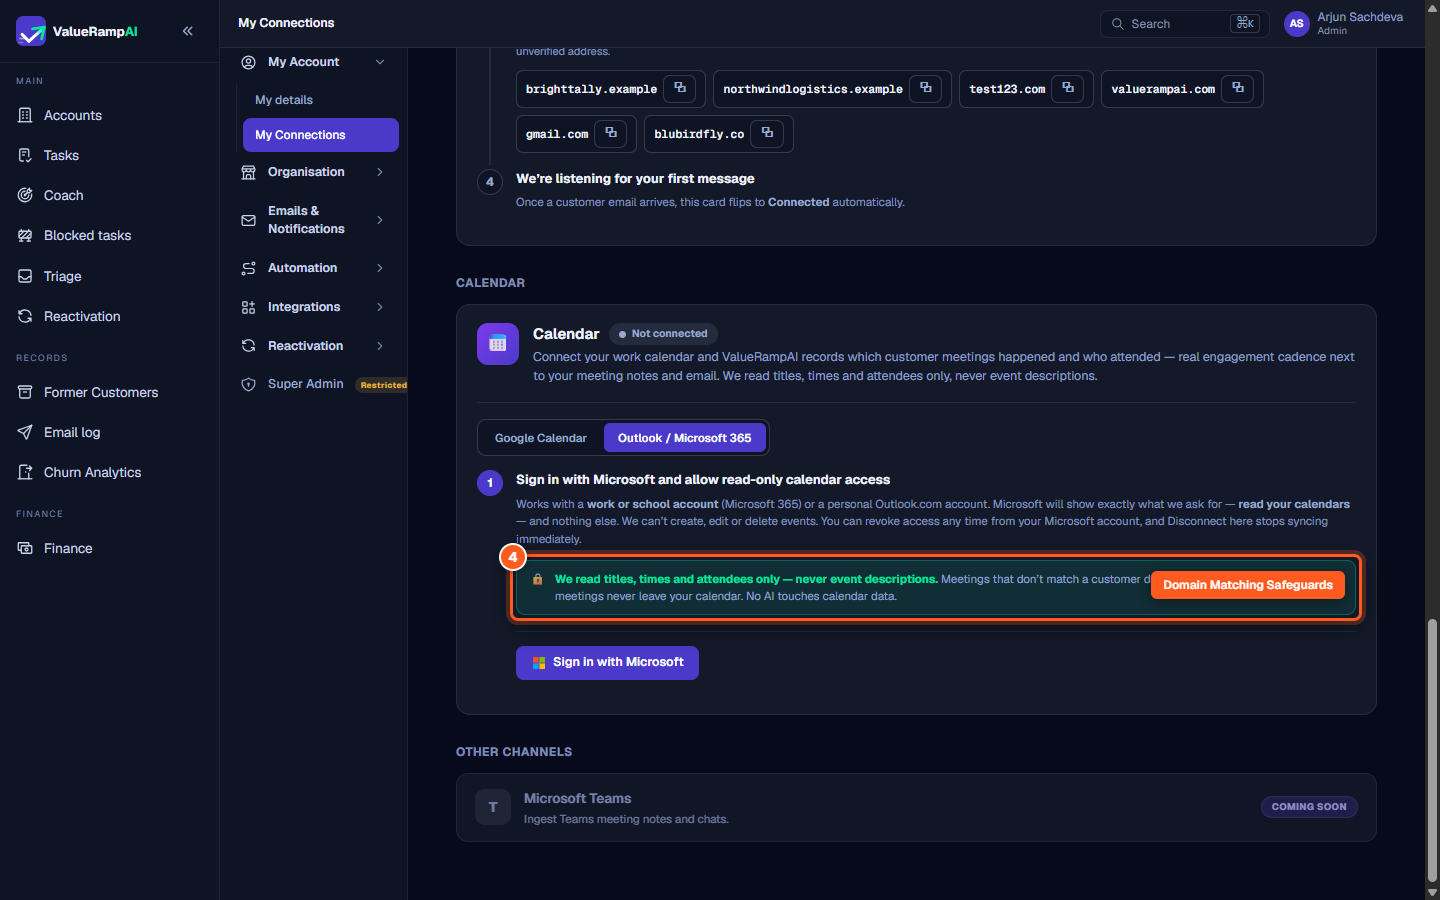Image resolution: width=1440 pixels, height=900 pixels.
Task: Click the Coming Soon badge
Action: coord(1309,807)
